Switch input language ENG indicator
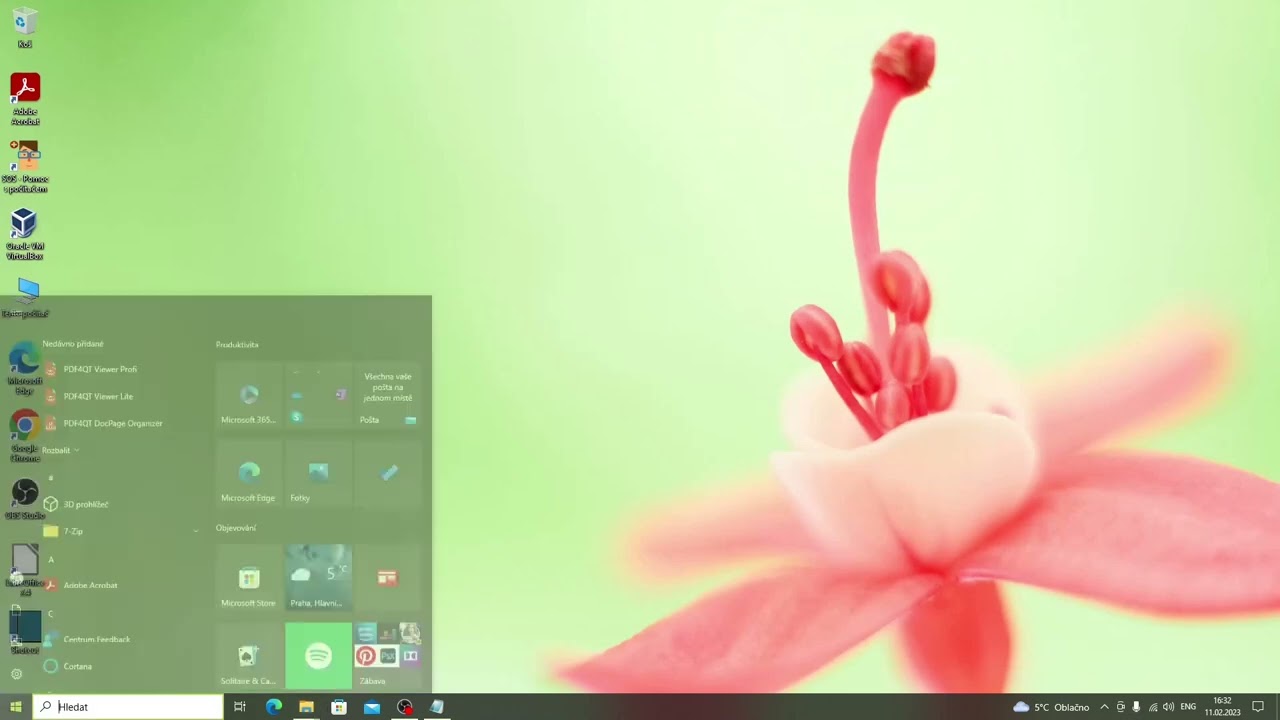1280x720 pixels. click(x=1188, y=707)
